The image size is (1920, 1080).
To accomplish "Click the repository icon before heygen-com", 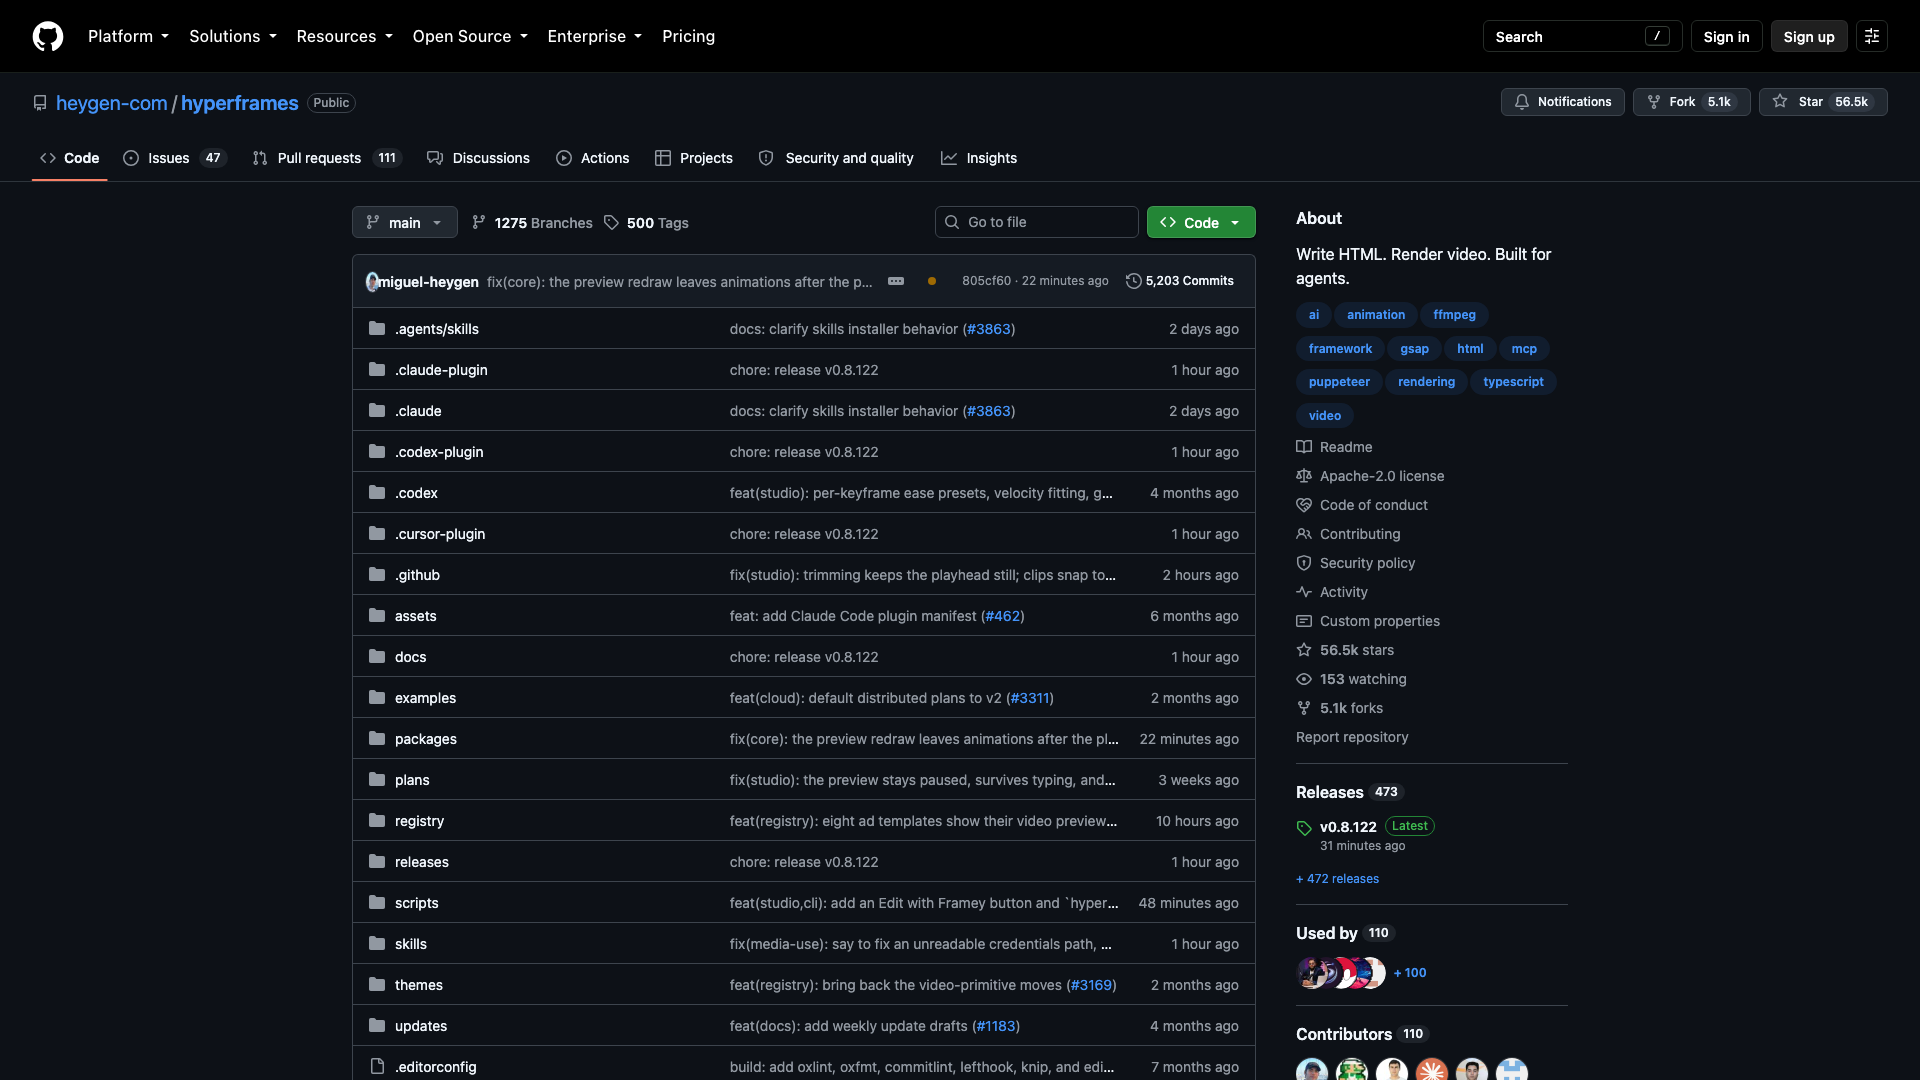I will pos(40,103).
